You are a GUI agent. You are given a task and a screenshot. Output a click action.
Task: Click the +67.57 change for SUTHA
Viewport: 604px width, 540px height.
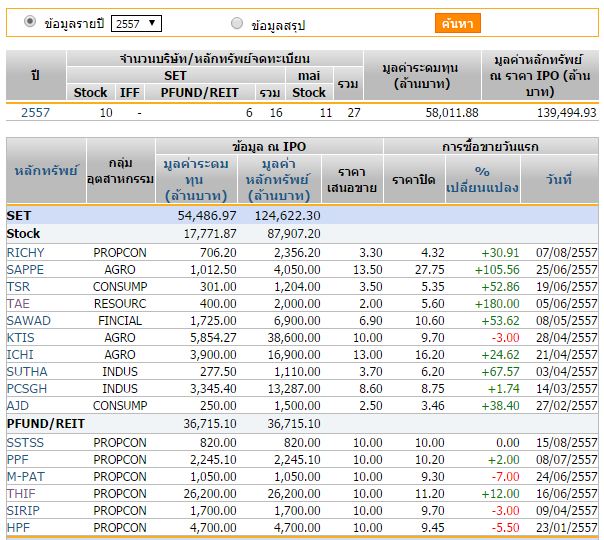(x=500, y=371)
